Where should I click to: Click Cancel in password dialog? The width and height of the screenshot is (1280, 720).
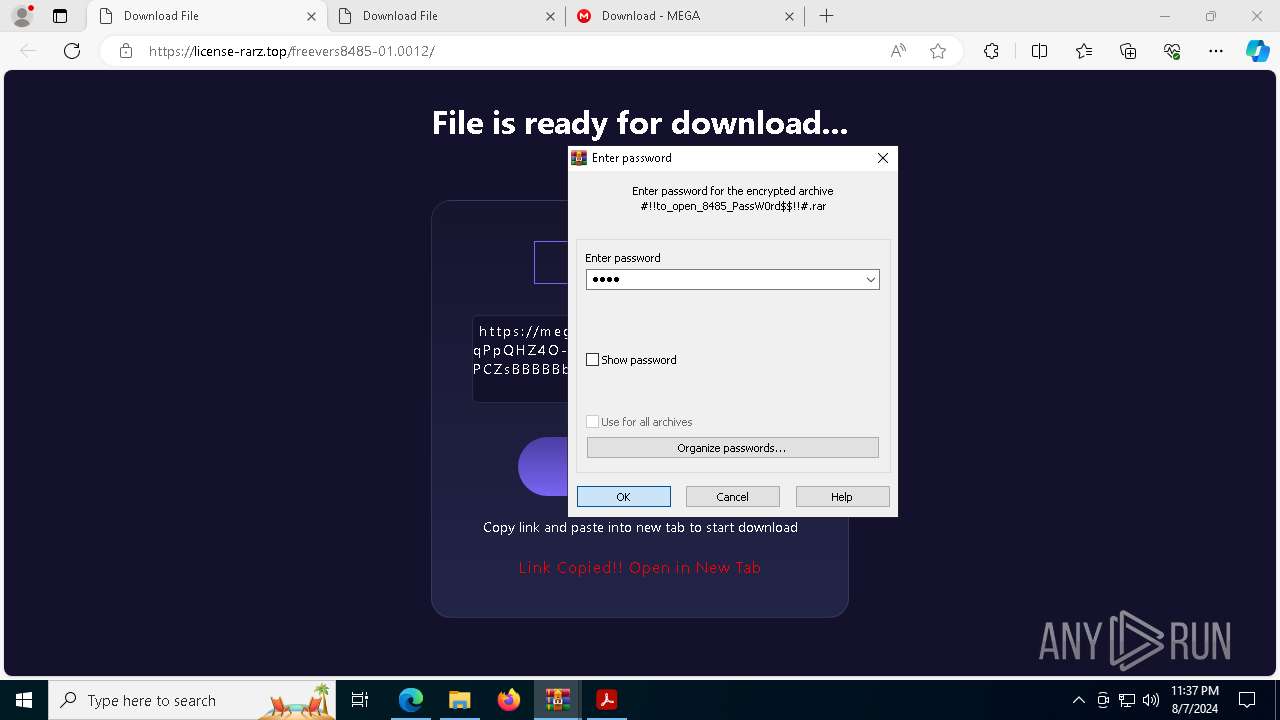[x=733, y=497]
